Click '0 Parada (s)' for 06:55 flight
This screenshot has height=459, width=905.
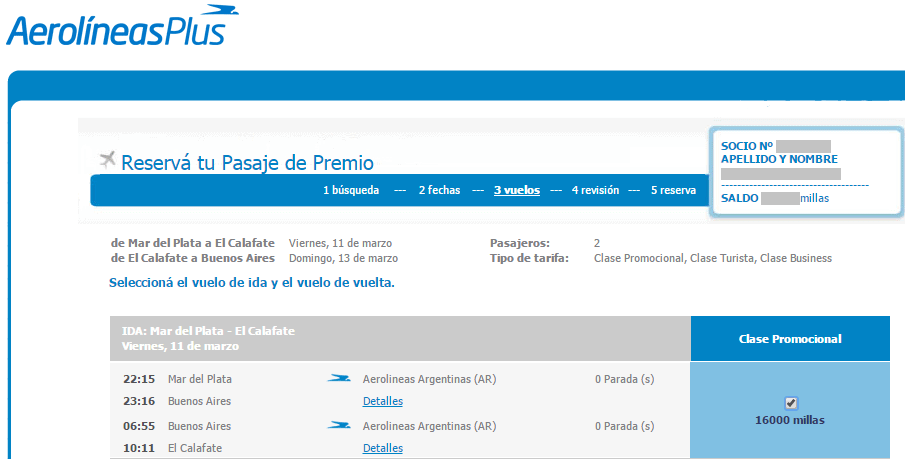click(x=624, y=426)
